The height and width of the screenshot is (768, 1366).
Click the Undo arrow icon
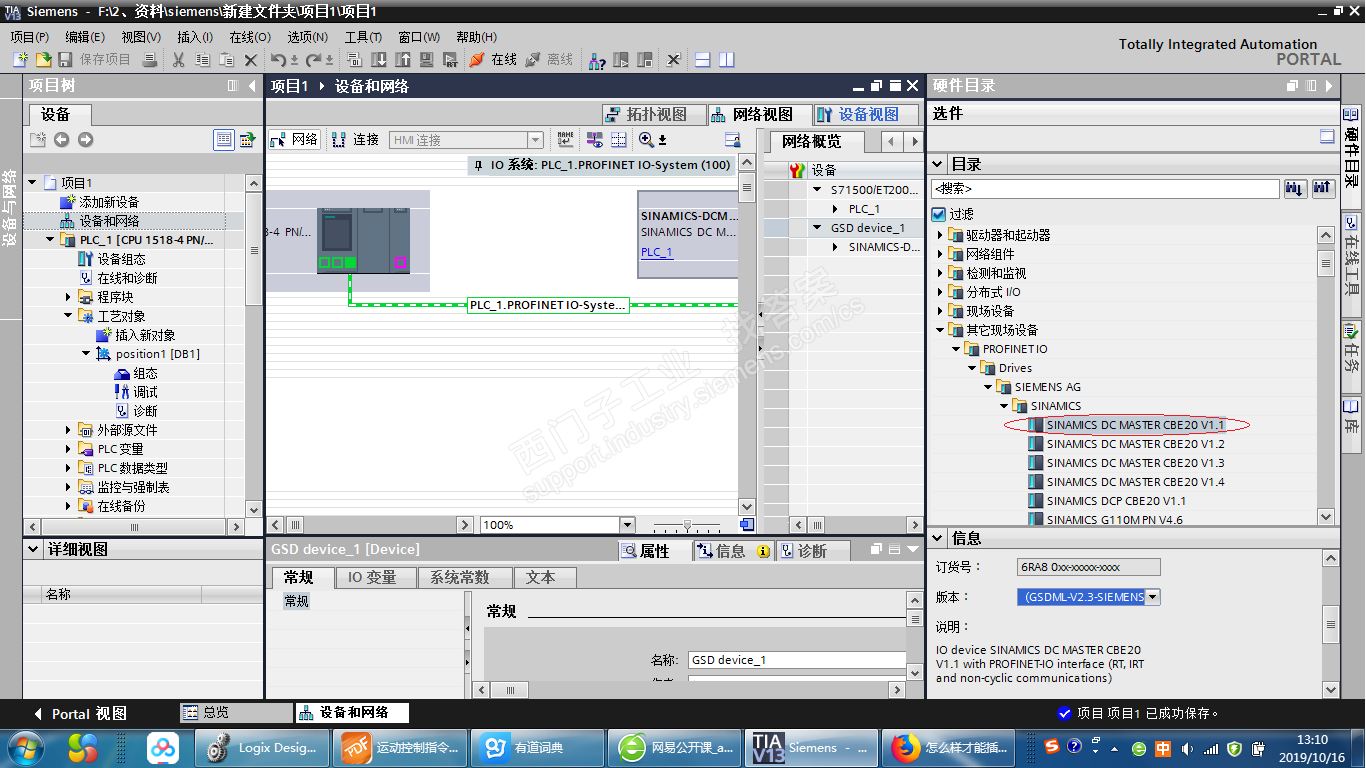[280, 60]
